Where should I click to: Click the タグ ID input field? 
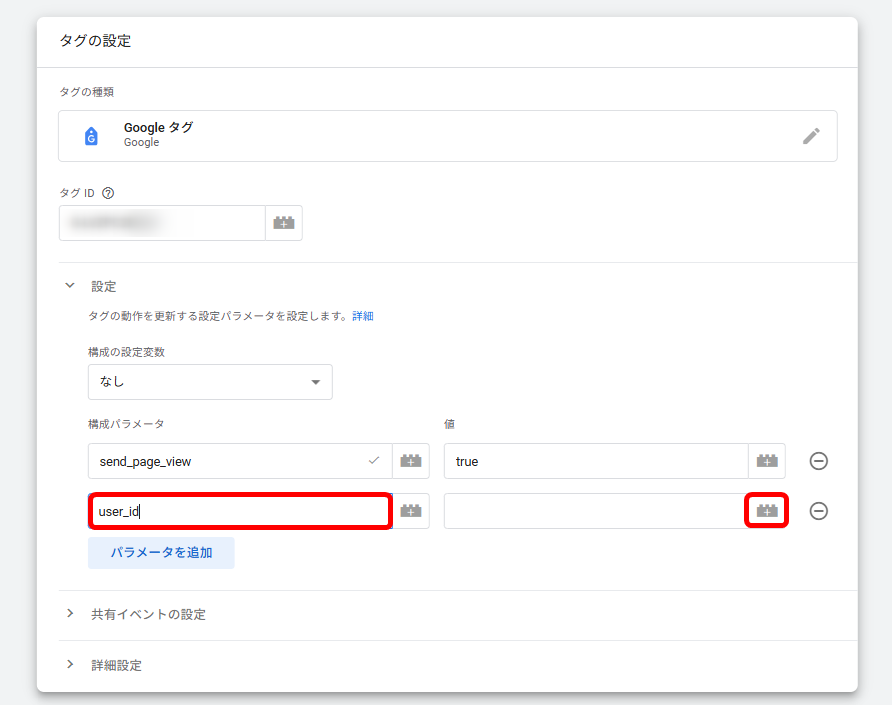point(162,223)
